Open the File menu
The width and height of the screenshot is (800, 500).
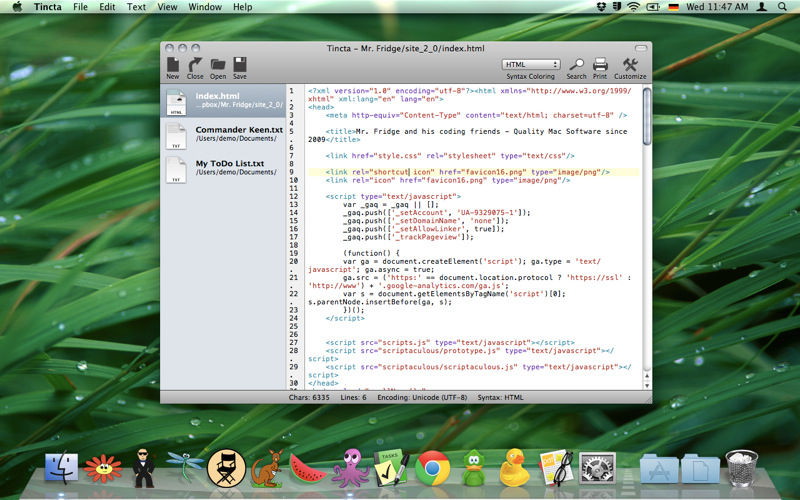tap(80, 7)
